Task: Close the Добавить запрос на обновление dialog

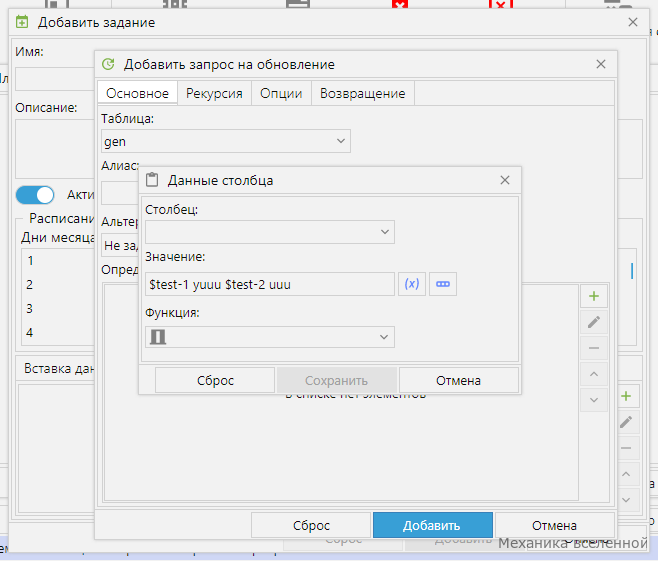Action: click(x=601, y=64)
